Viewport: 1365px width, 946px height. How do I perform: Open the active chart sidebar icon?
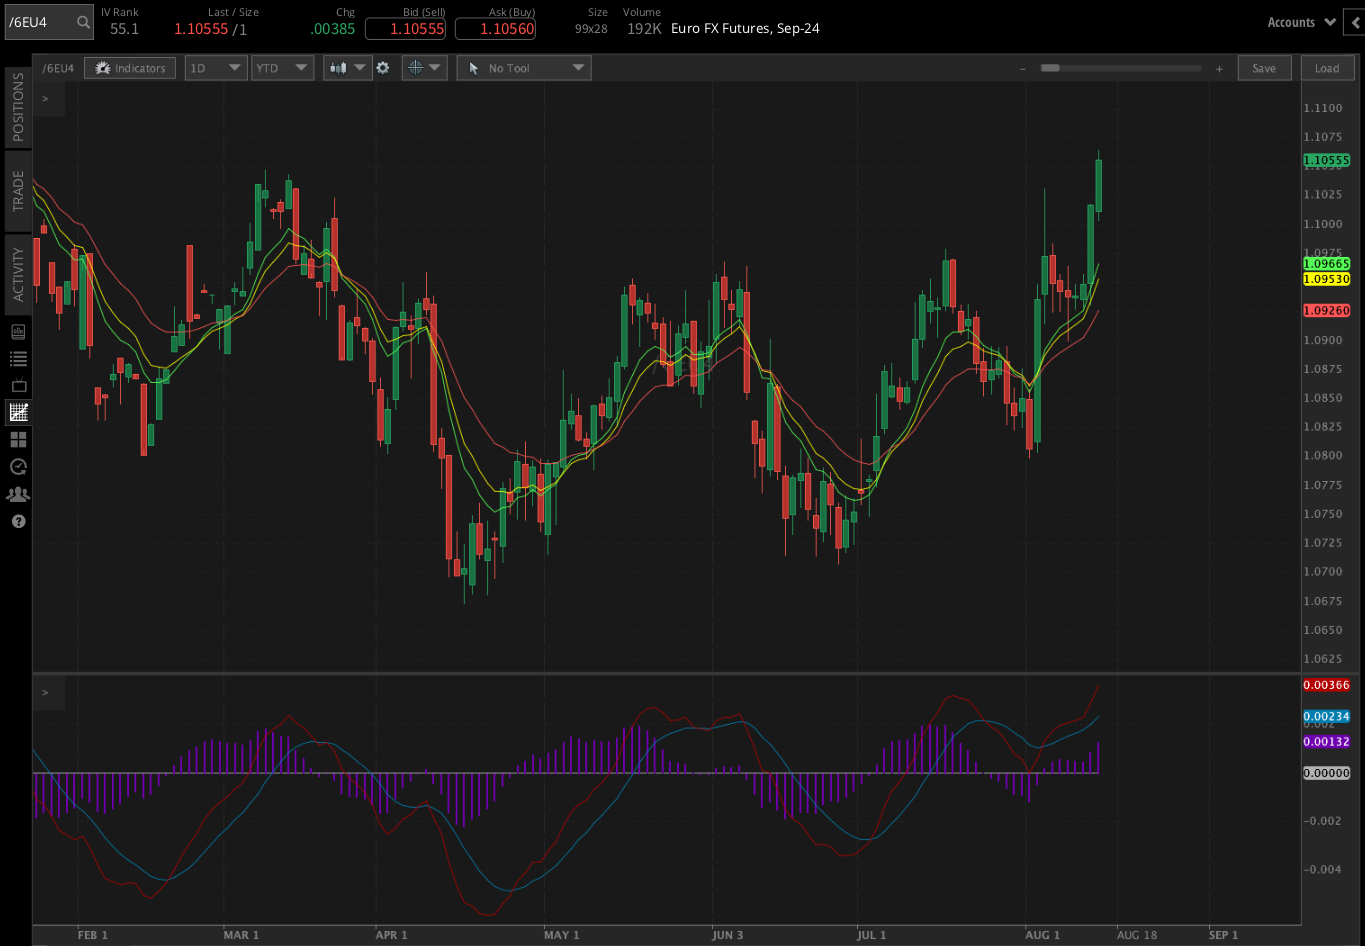click(17, 412)
